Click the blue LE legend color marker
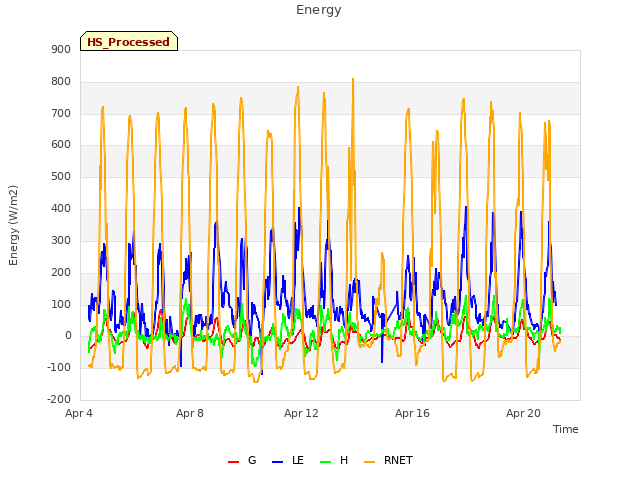Image resolution: width=640 pixels, height=480 pixels. [277, 462]
